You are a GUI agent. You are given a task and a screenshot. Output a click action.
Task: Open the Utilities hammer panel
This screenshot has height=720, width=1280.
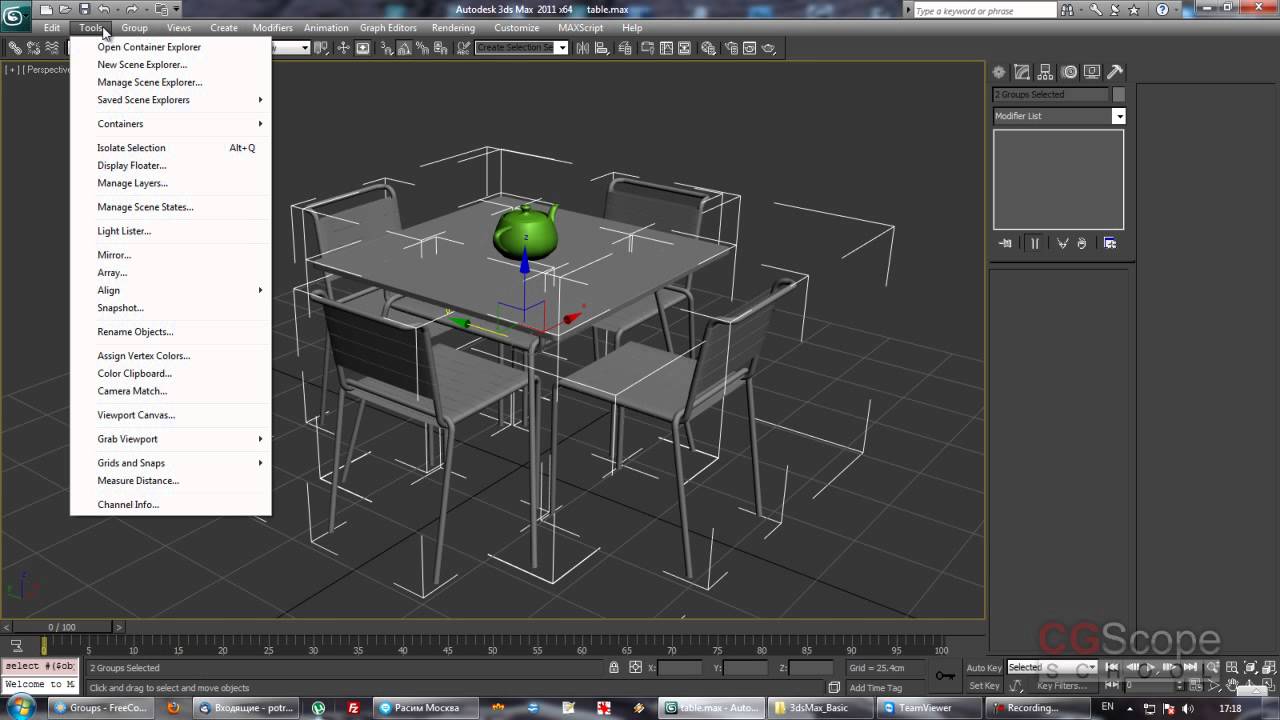(x=1115, y=72)
